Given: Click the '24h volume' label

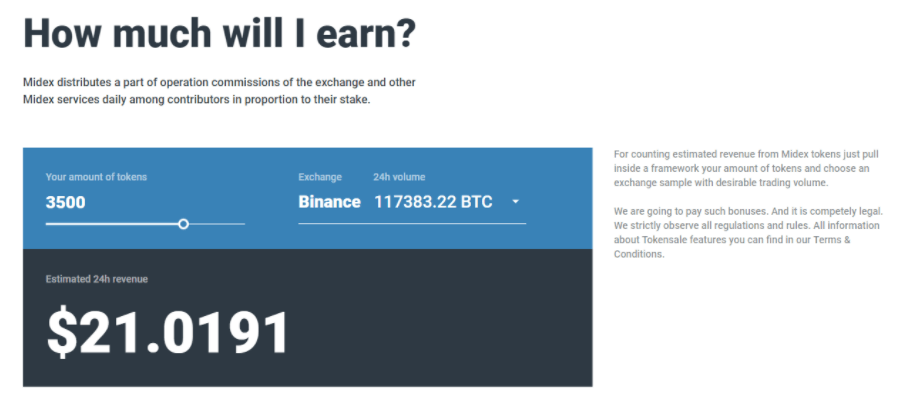Looking at the screenshot, I should click(399, 177).
